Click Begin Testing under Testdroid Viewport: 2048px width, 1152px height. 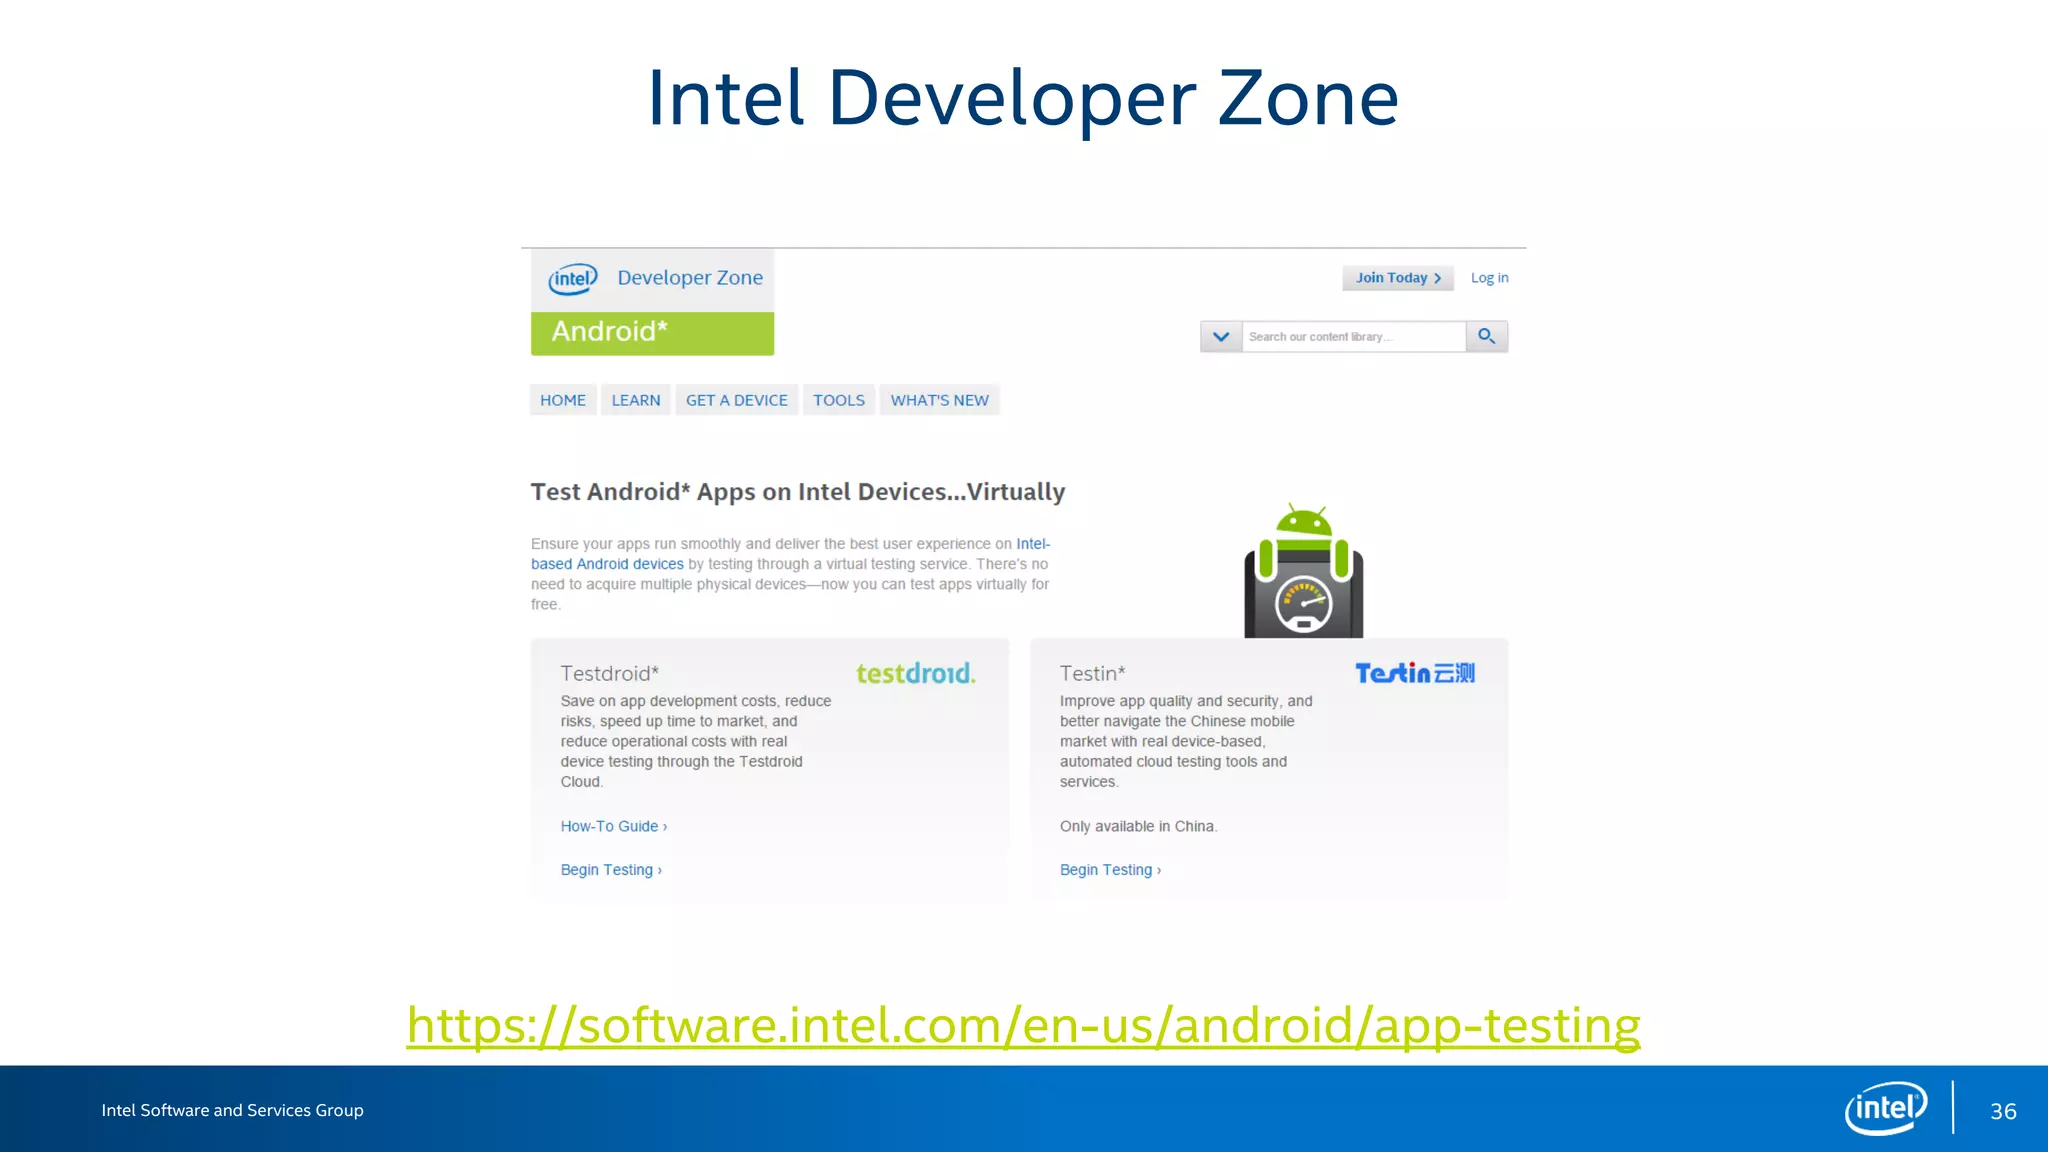pyautogui.click(x=611, y=870)
